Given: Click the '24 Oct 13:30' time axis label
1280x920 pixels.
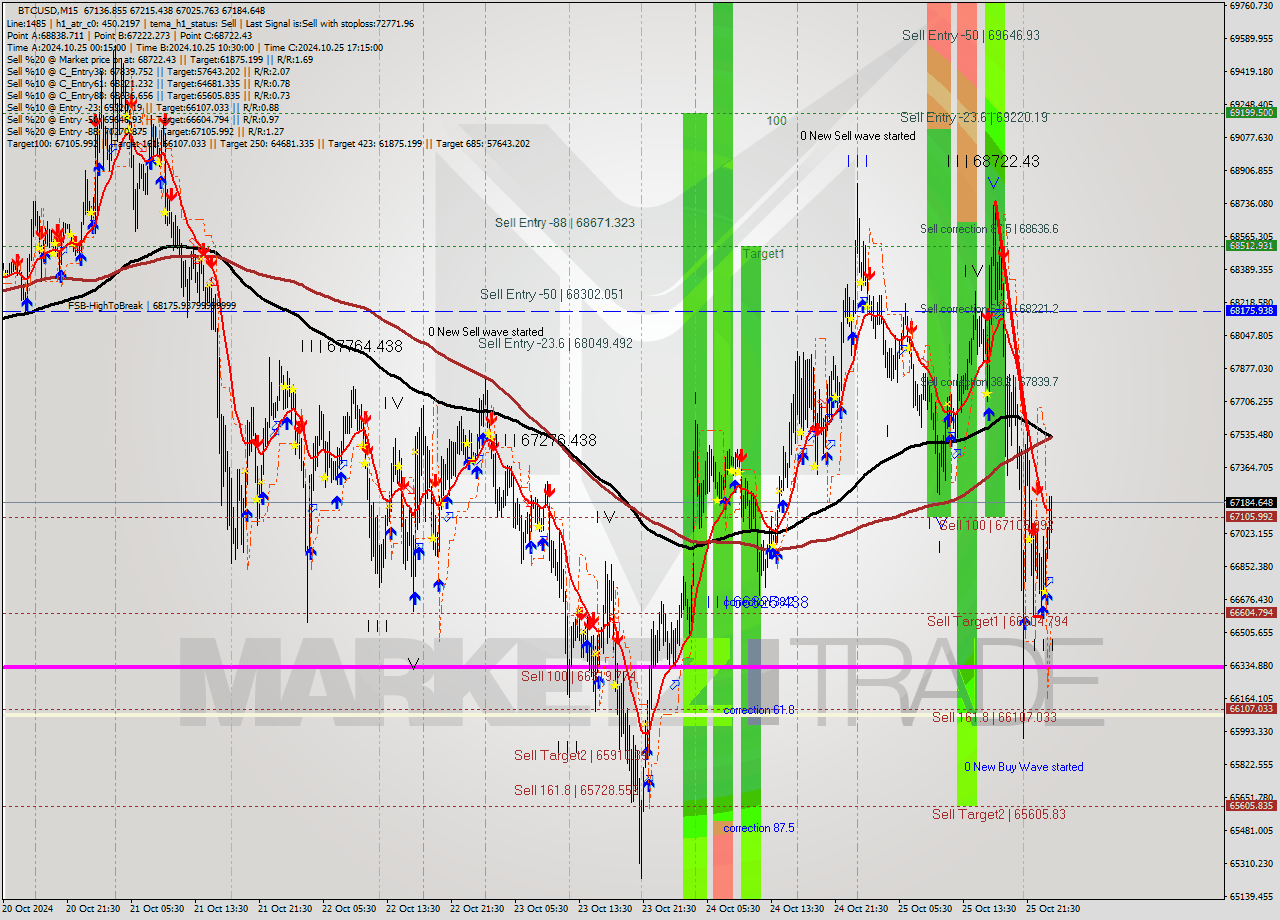Looking at the screenshot, I should point(797,909).
